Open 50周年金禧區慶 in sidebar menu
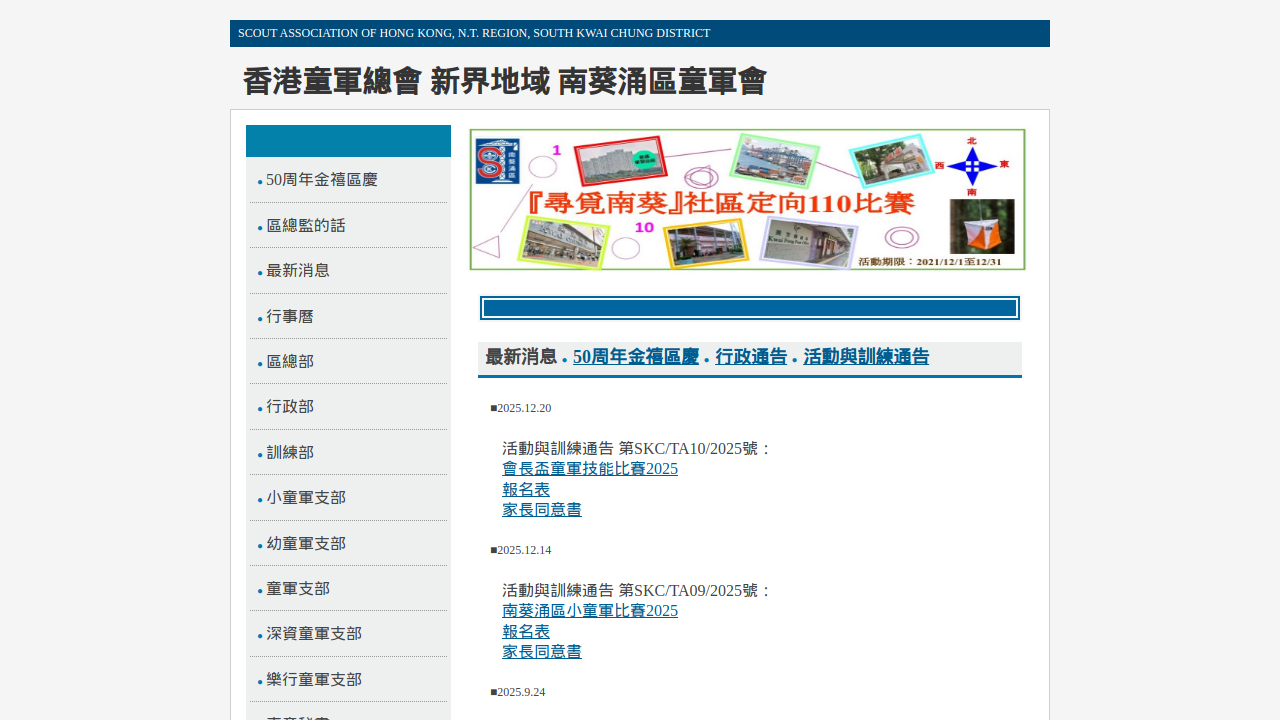Image resolution: width=1280 pixels, height=720 pixels. click(321, 180)
